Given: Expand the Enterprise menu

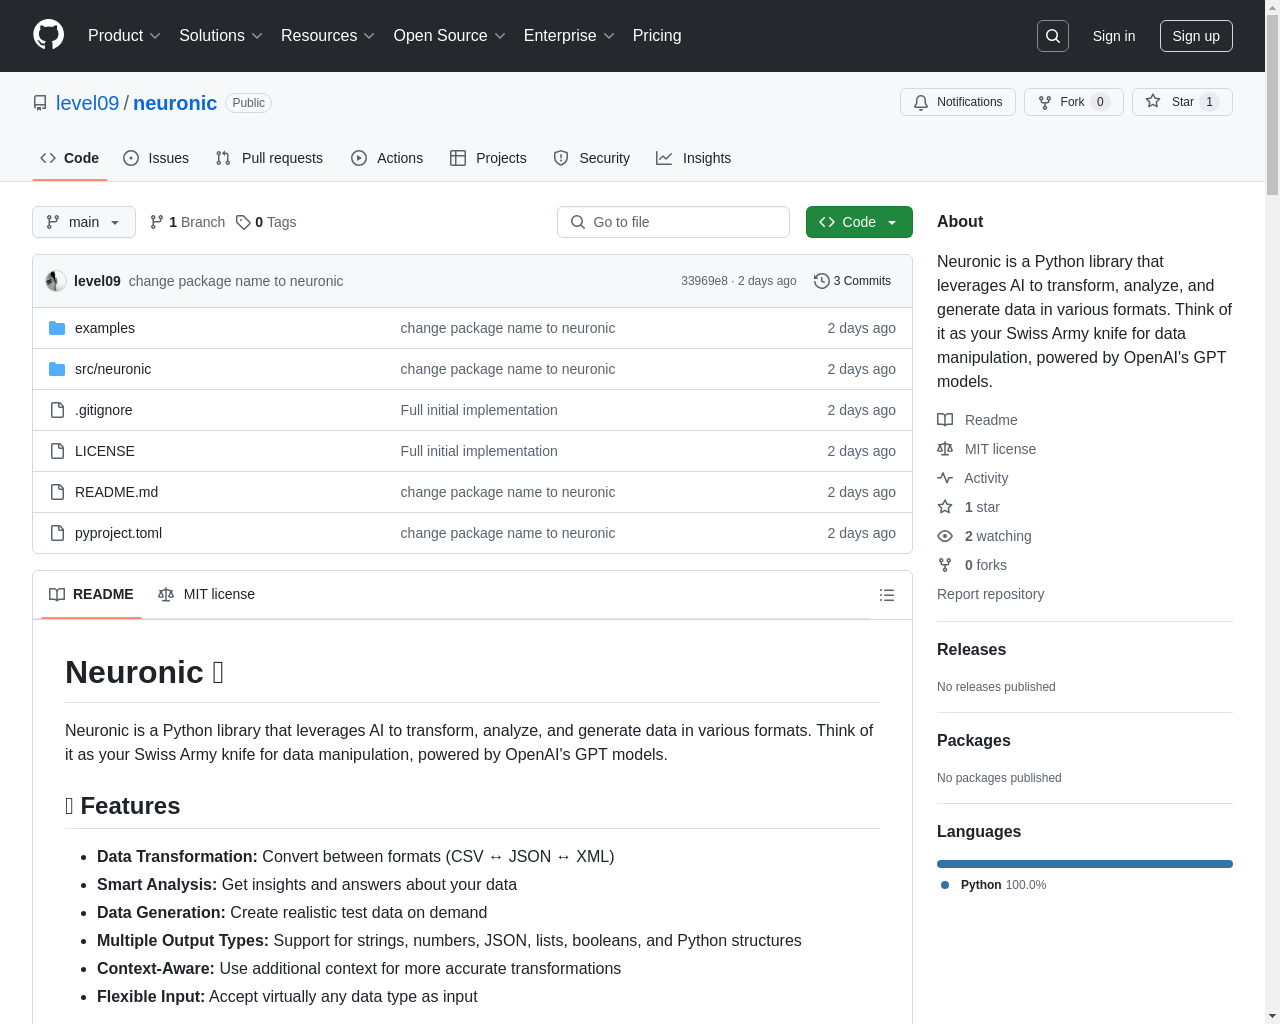Looking at the screenshot, I should (x=569, y=36).
